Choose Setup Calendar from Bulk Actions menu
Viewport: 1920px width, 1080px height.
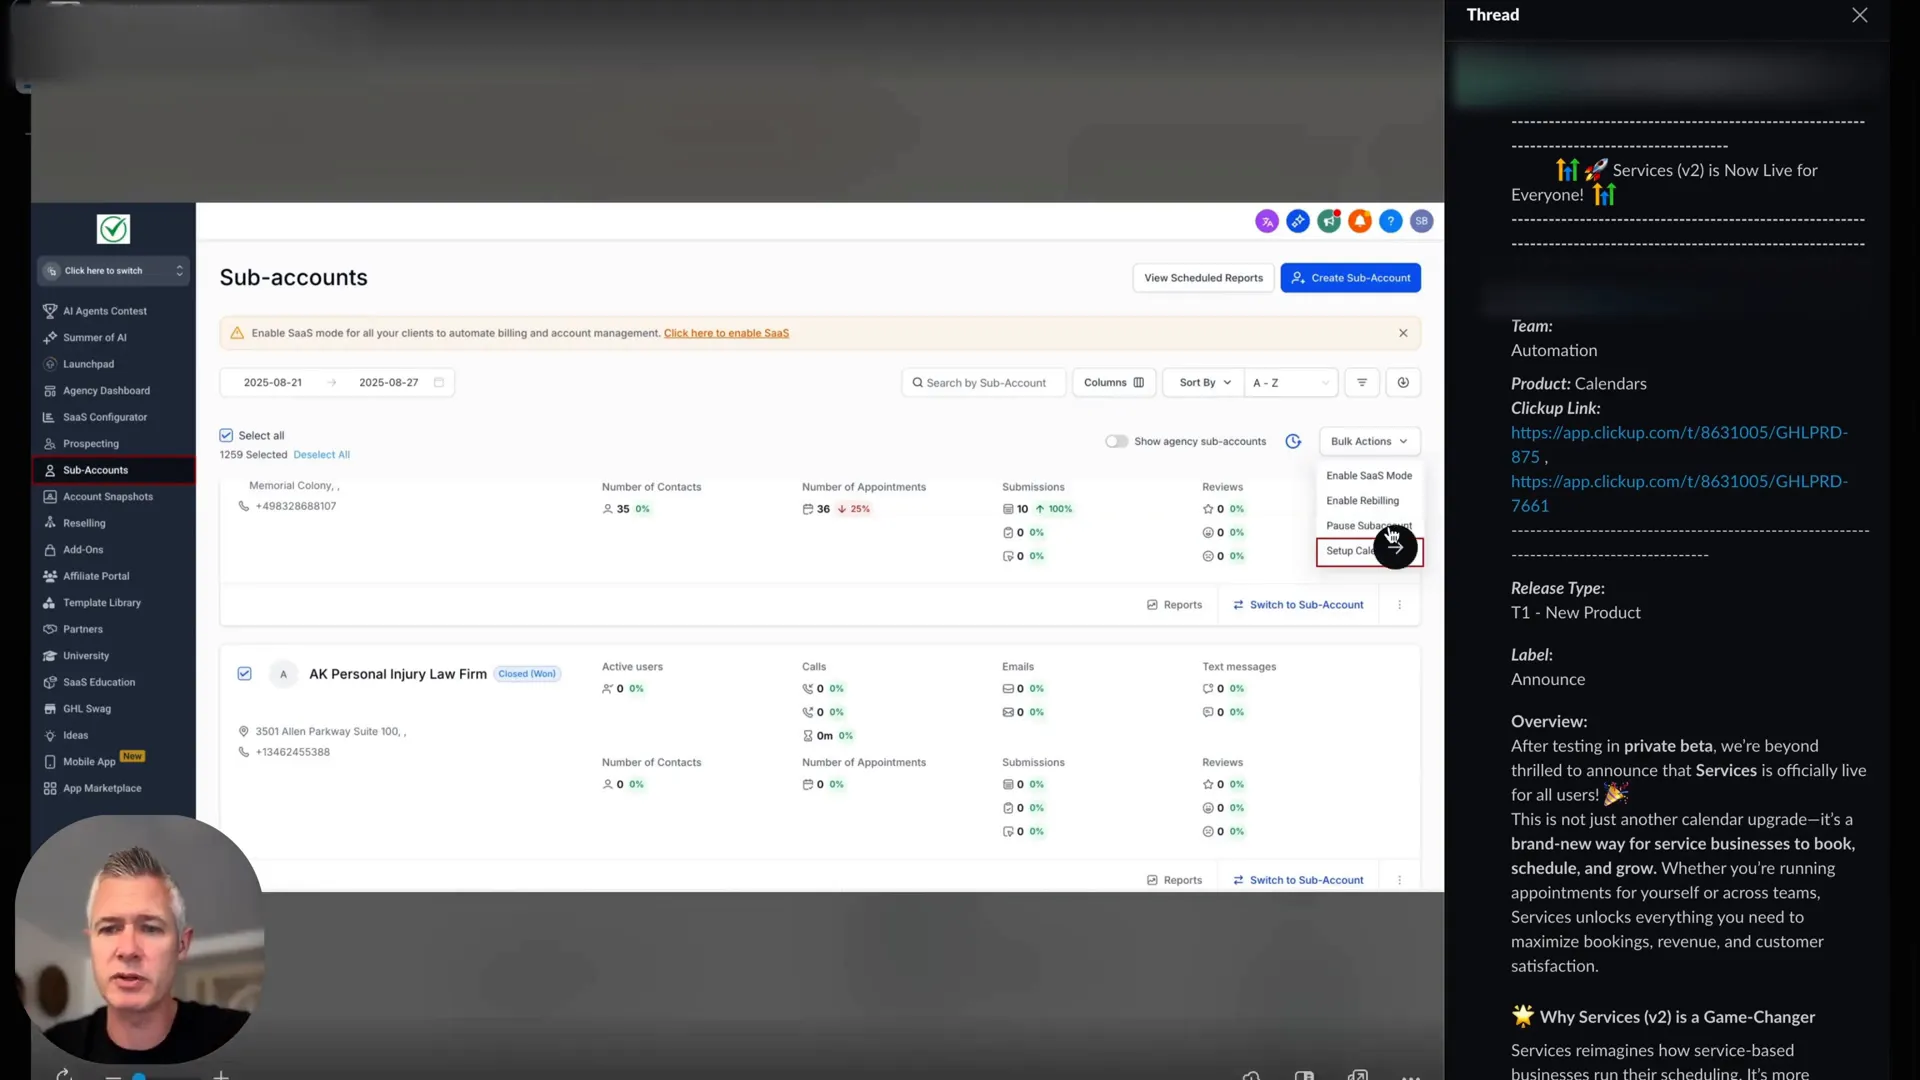tap(1369, 551)
